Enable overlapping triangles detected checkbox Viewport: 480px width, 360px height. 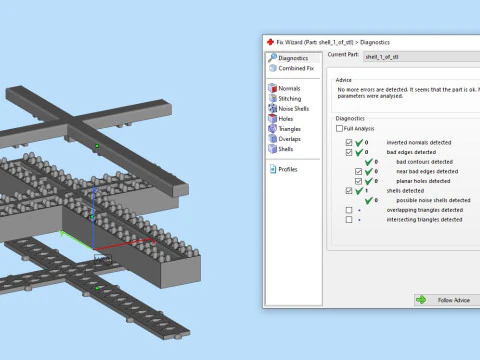[x=349, y=210]
